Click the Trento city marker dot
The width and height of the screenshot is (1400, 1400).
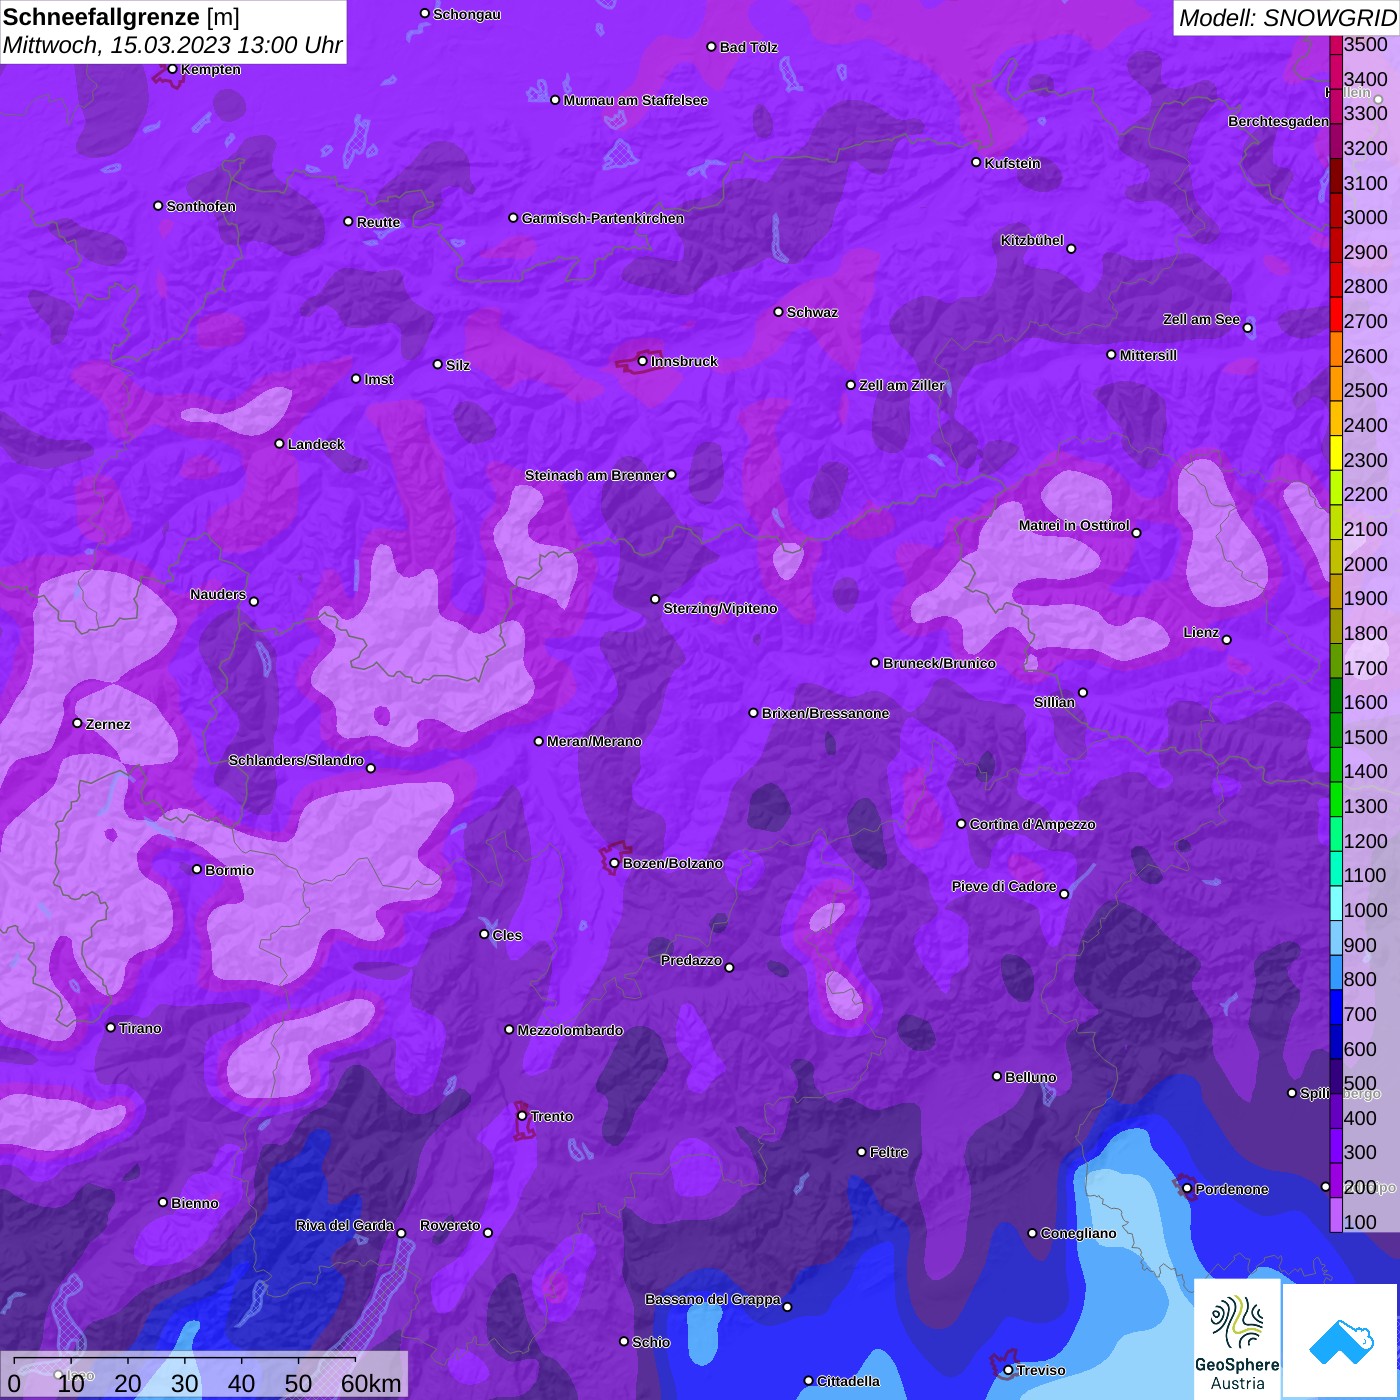pos(522,1116)
